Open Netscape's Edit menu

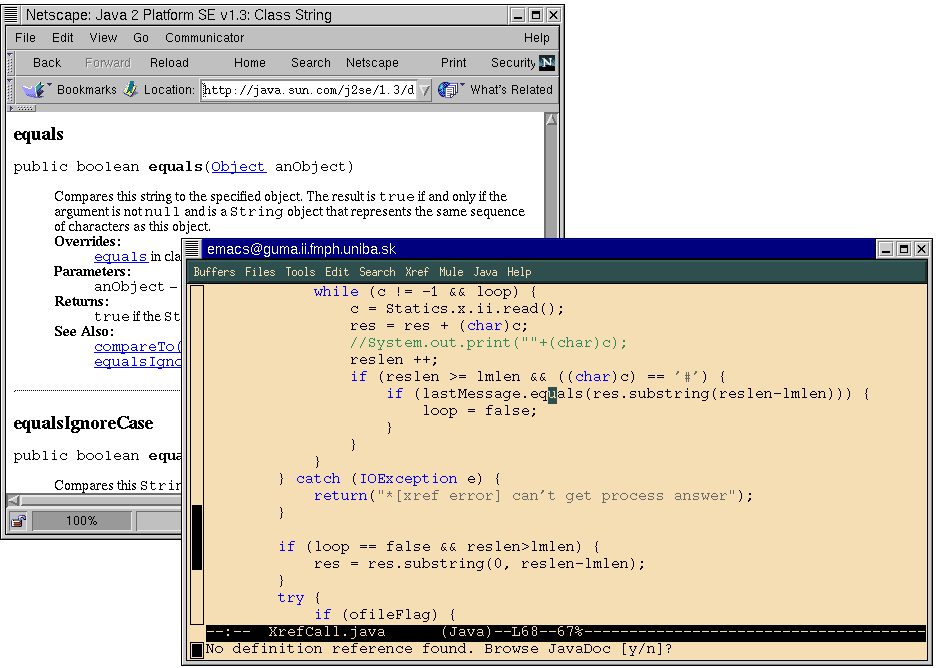(62, 38)
